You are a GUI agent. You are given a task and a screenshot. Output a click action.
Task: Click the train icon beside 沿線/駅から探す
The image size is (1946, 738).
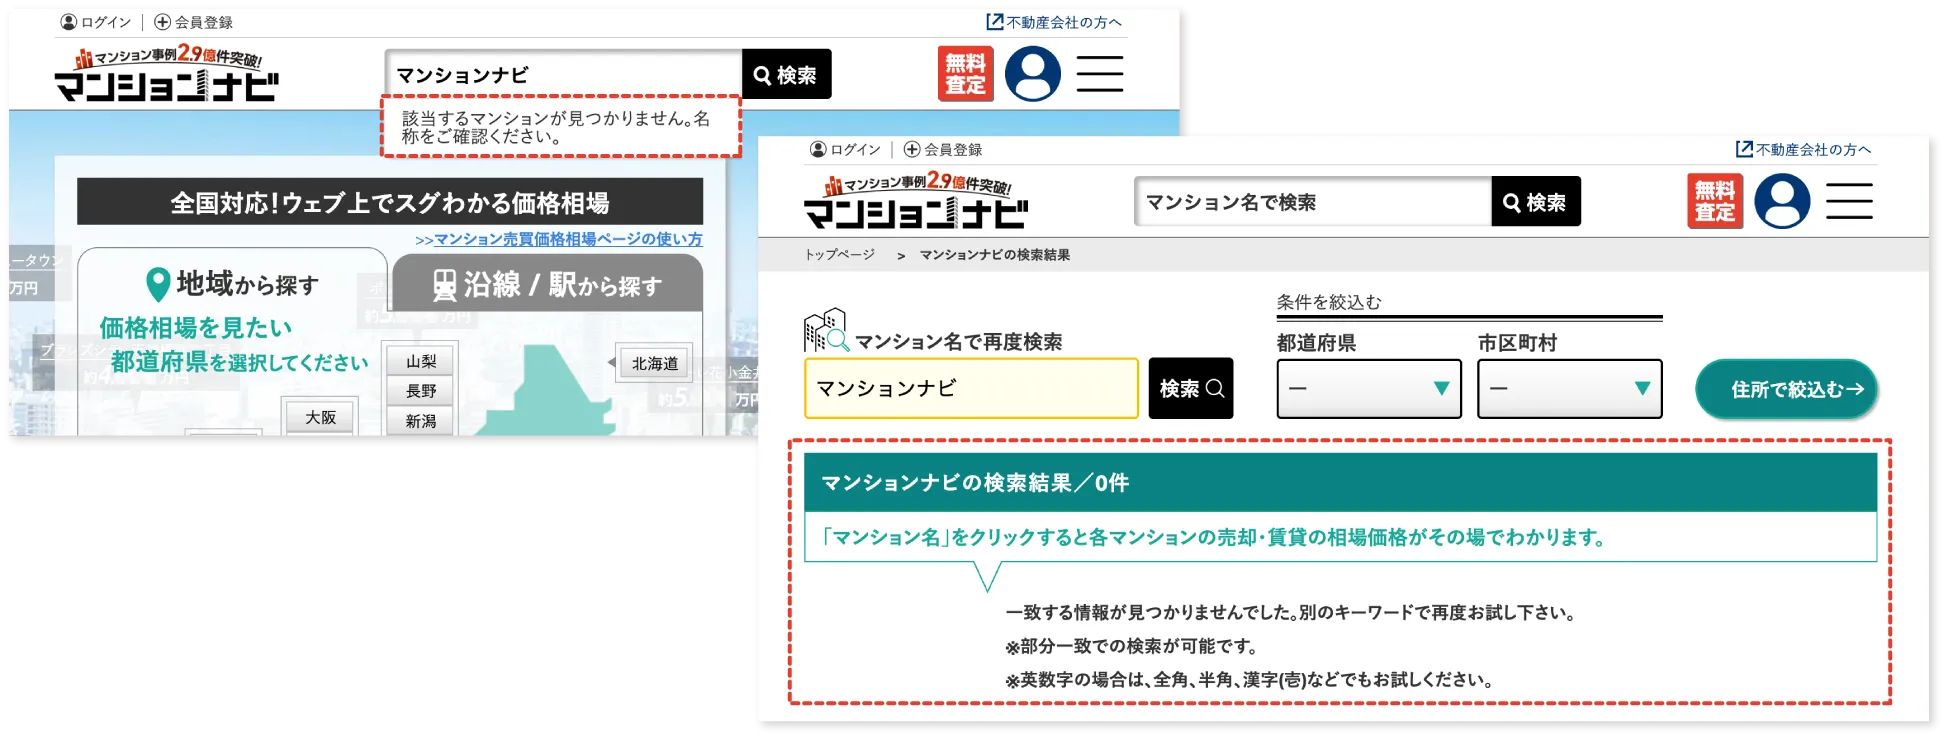pos(445,285)
